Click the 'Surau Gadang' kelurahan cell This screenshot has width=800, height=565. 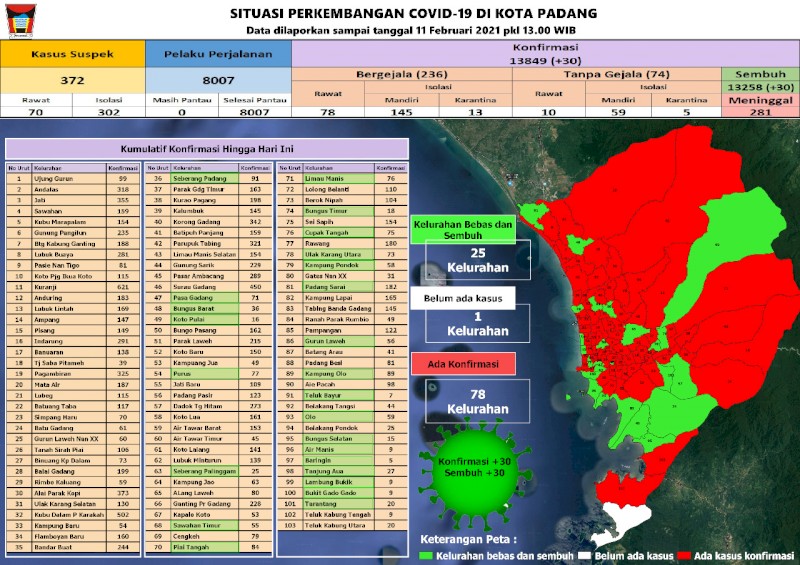tap(205, 287)
